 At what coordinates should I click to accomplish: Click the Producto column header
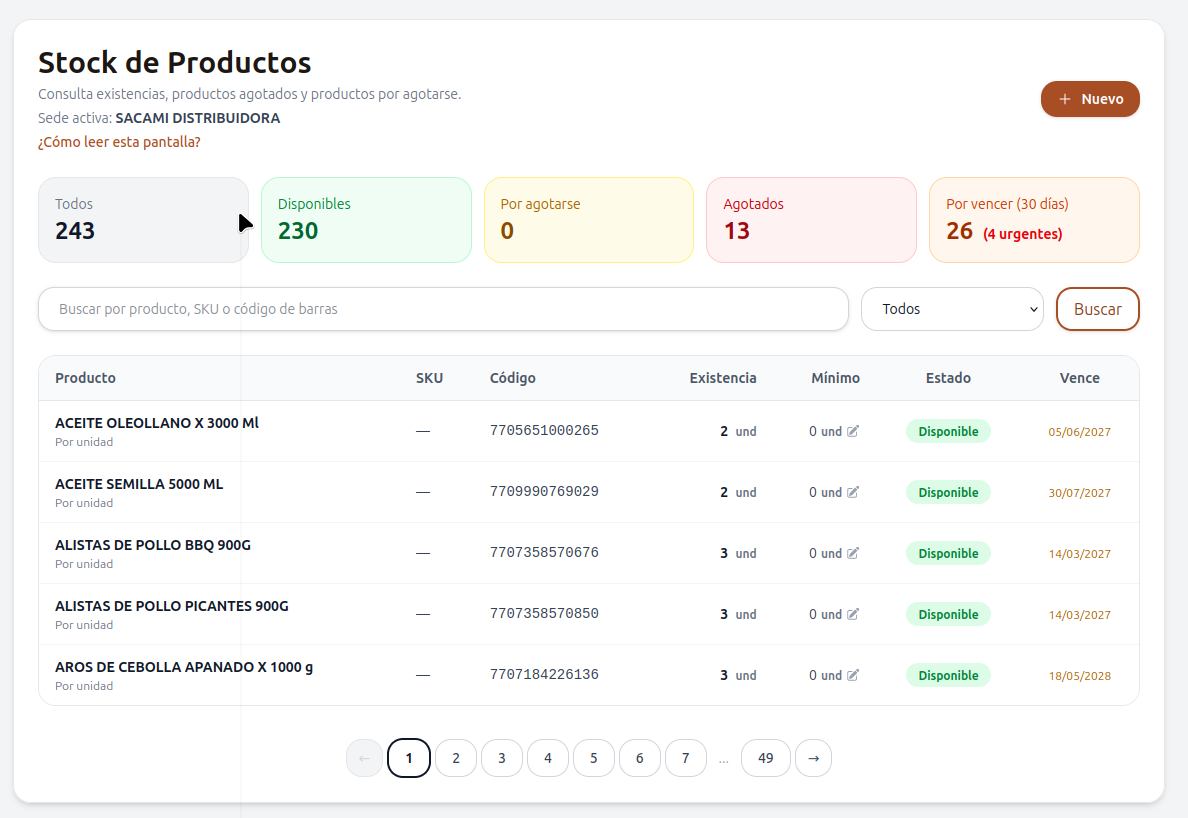coord(86,378)
